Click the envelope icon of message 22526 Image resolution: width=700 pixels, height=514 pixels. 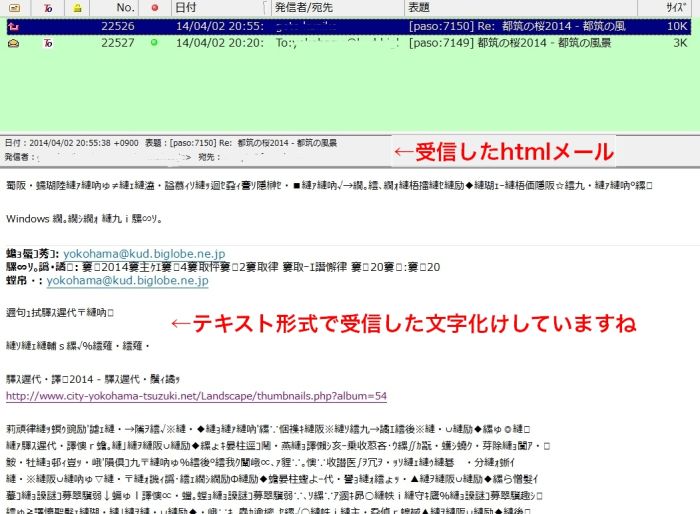tap(15, 27)
